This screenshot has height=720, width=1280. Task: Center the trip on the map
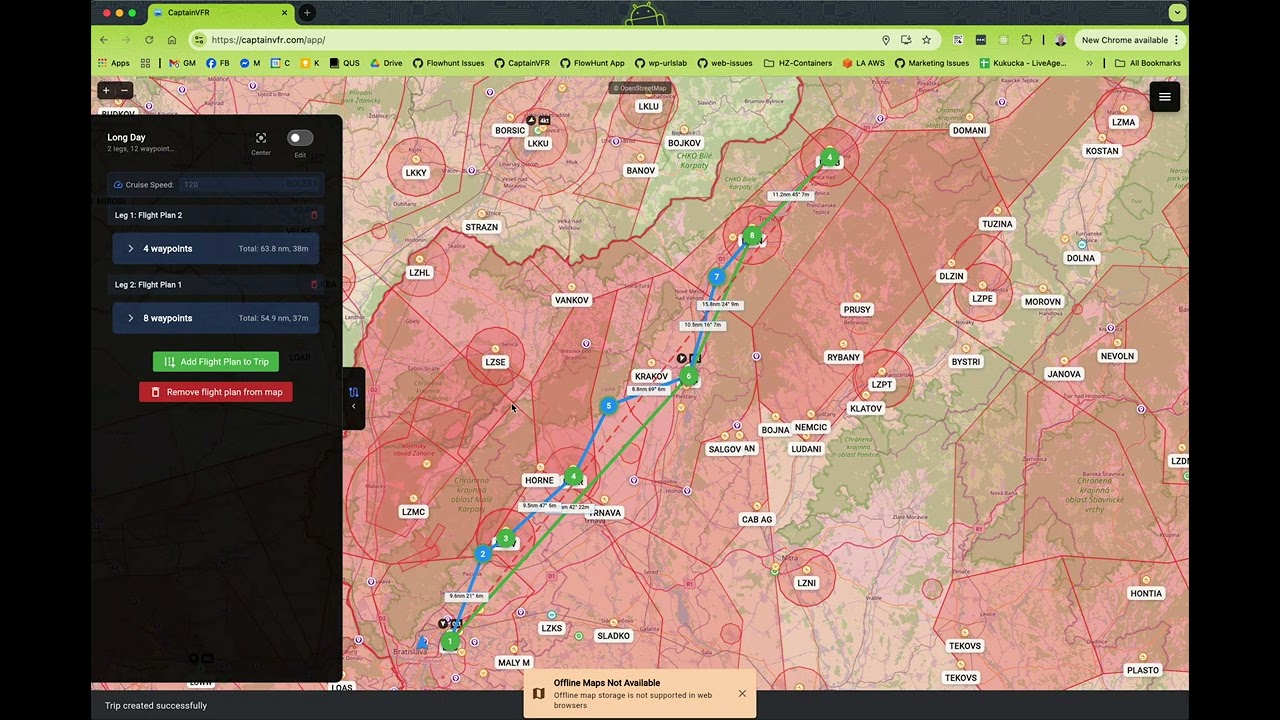(x=261, y=142)
